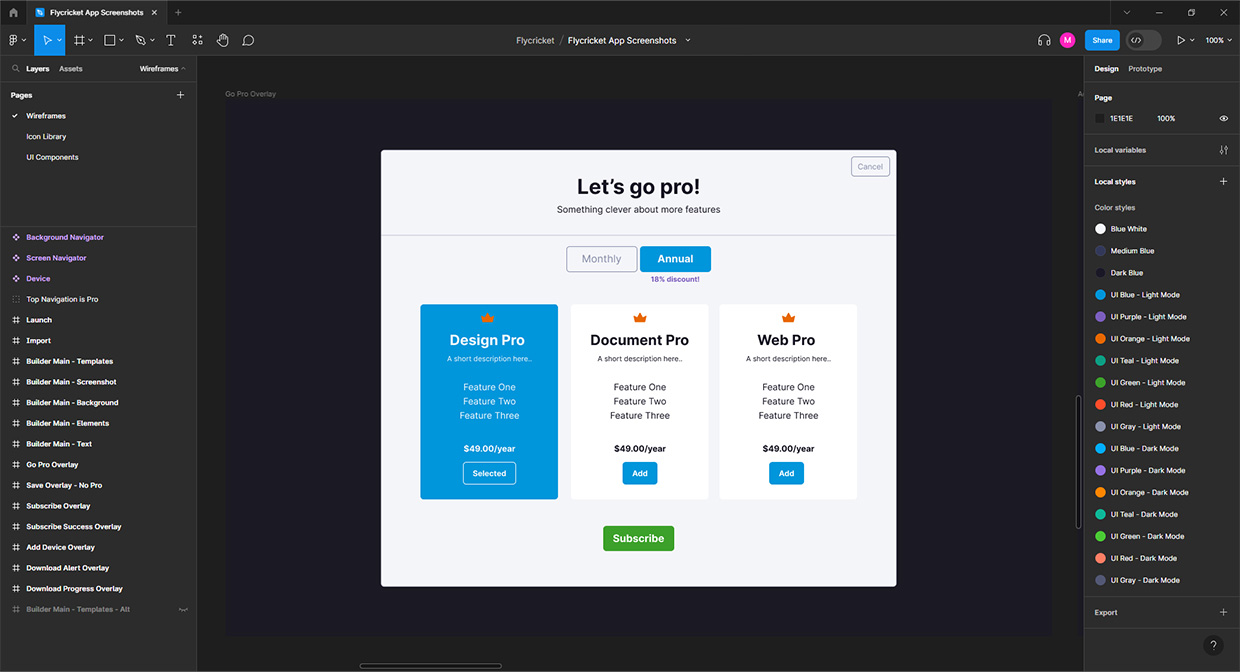Open the Figma main menu dropdown

pyautogui.click(x=17, y=40)
